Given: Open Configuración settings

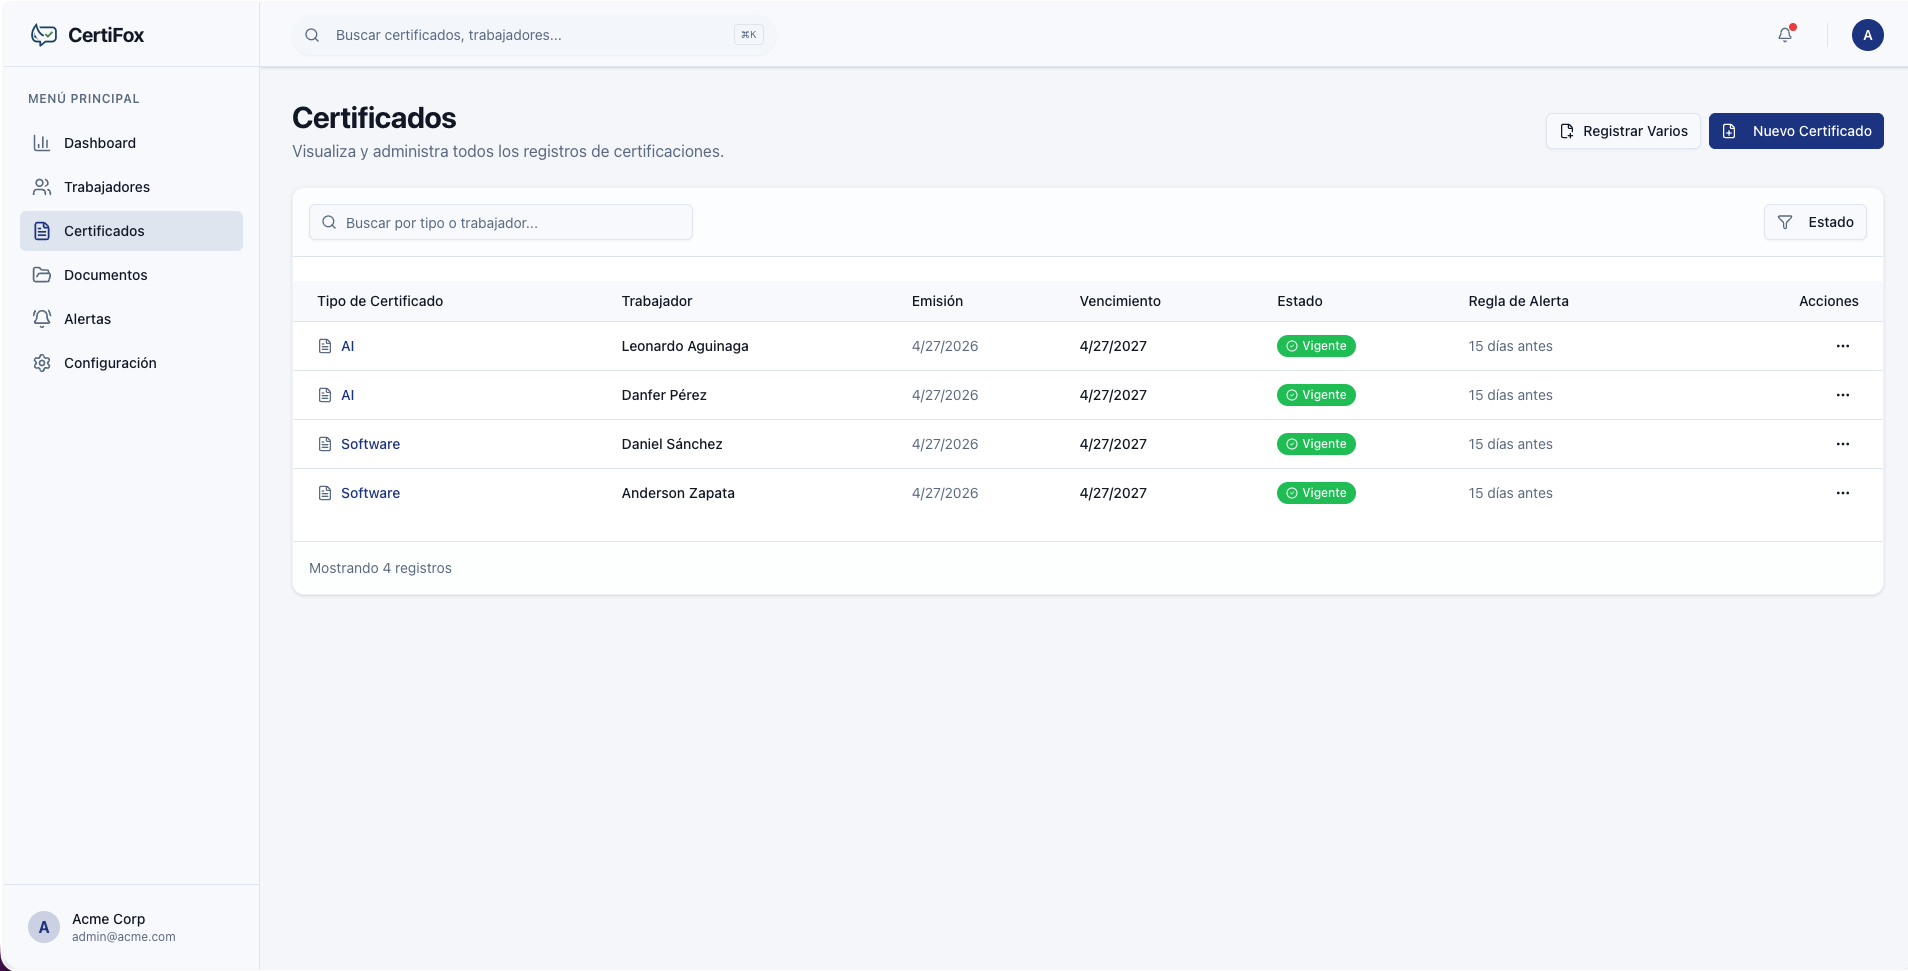Looking at the screenshot, I should click(110, 363).
